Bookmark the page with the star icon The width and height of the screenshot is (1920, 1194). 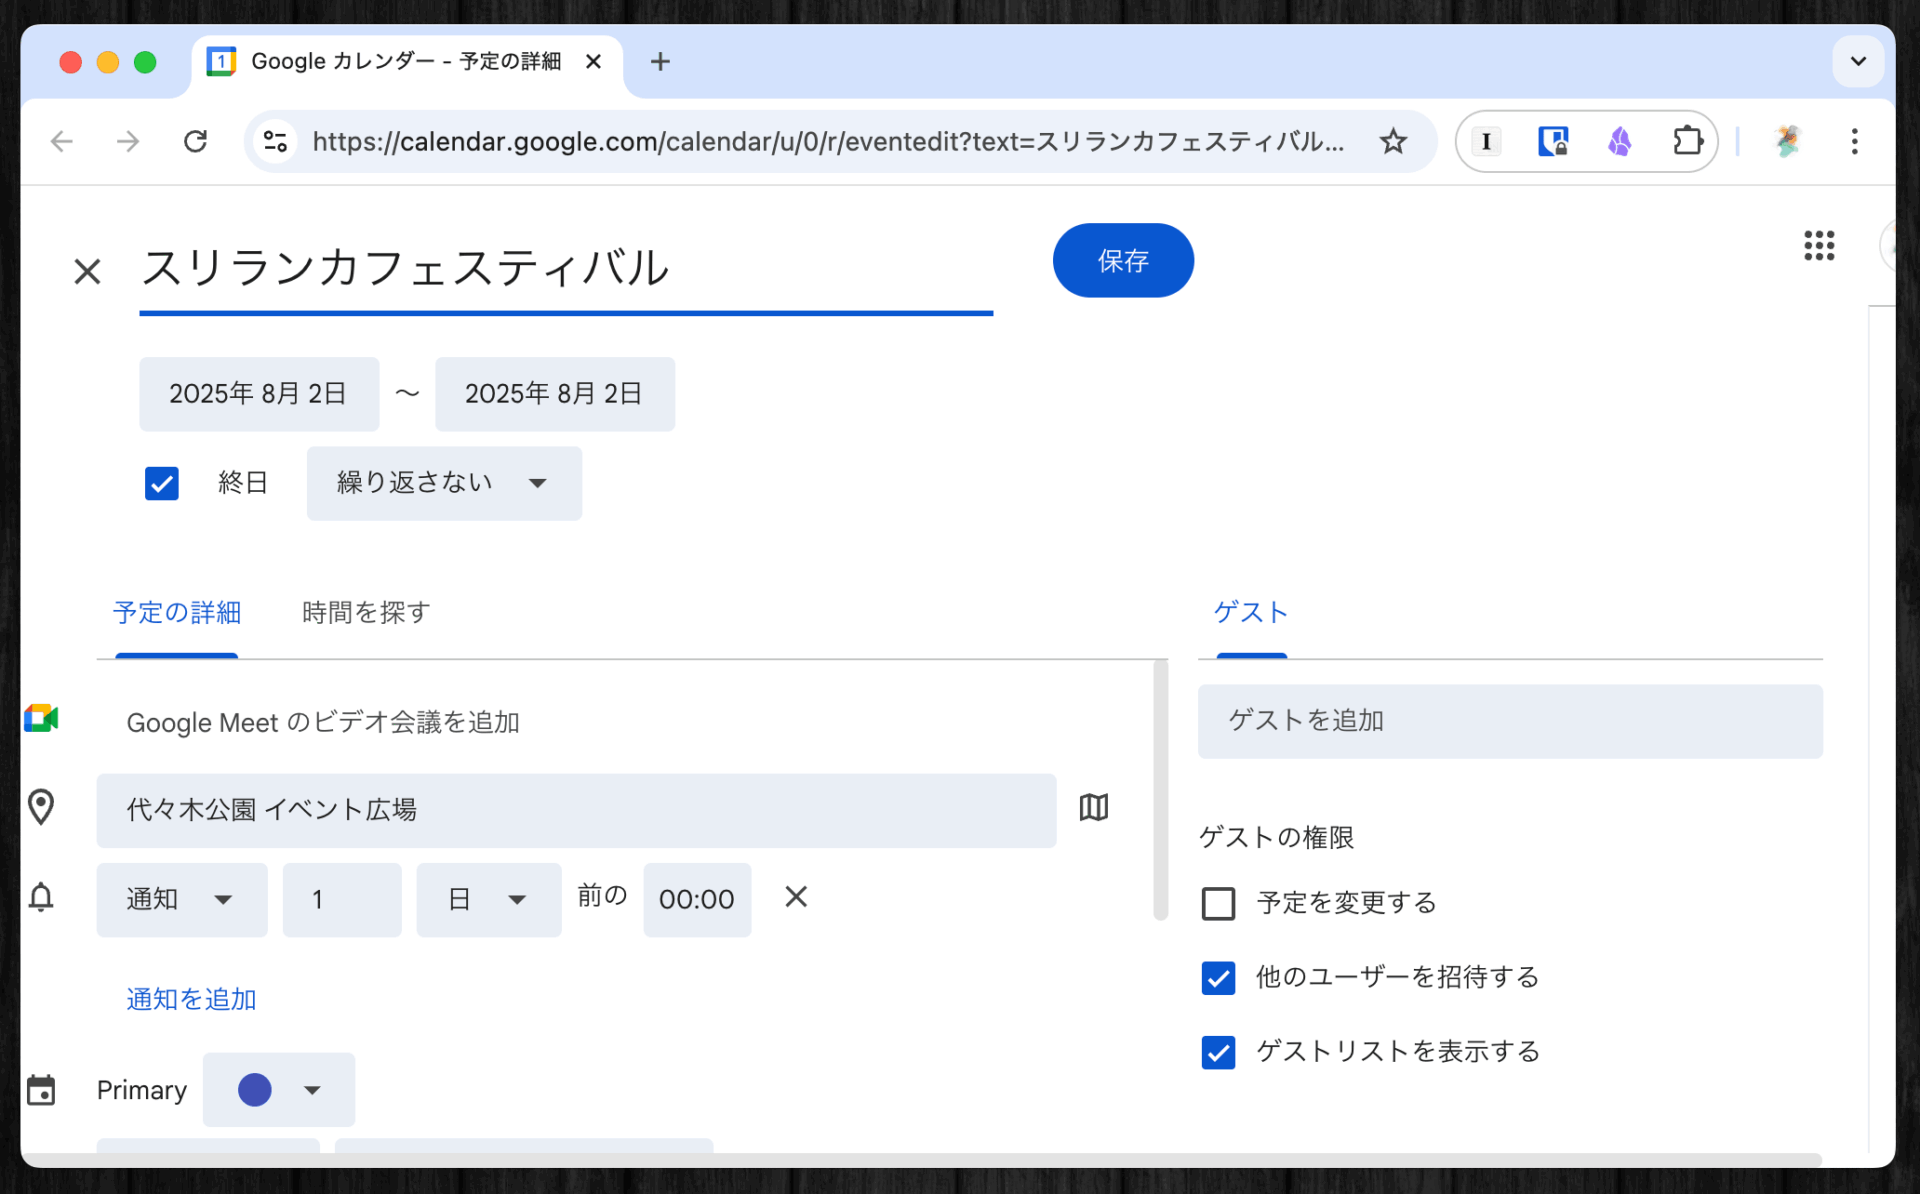[x=1392, y=142]
